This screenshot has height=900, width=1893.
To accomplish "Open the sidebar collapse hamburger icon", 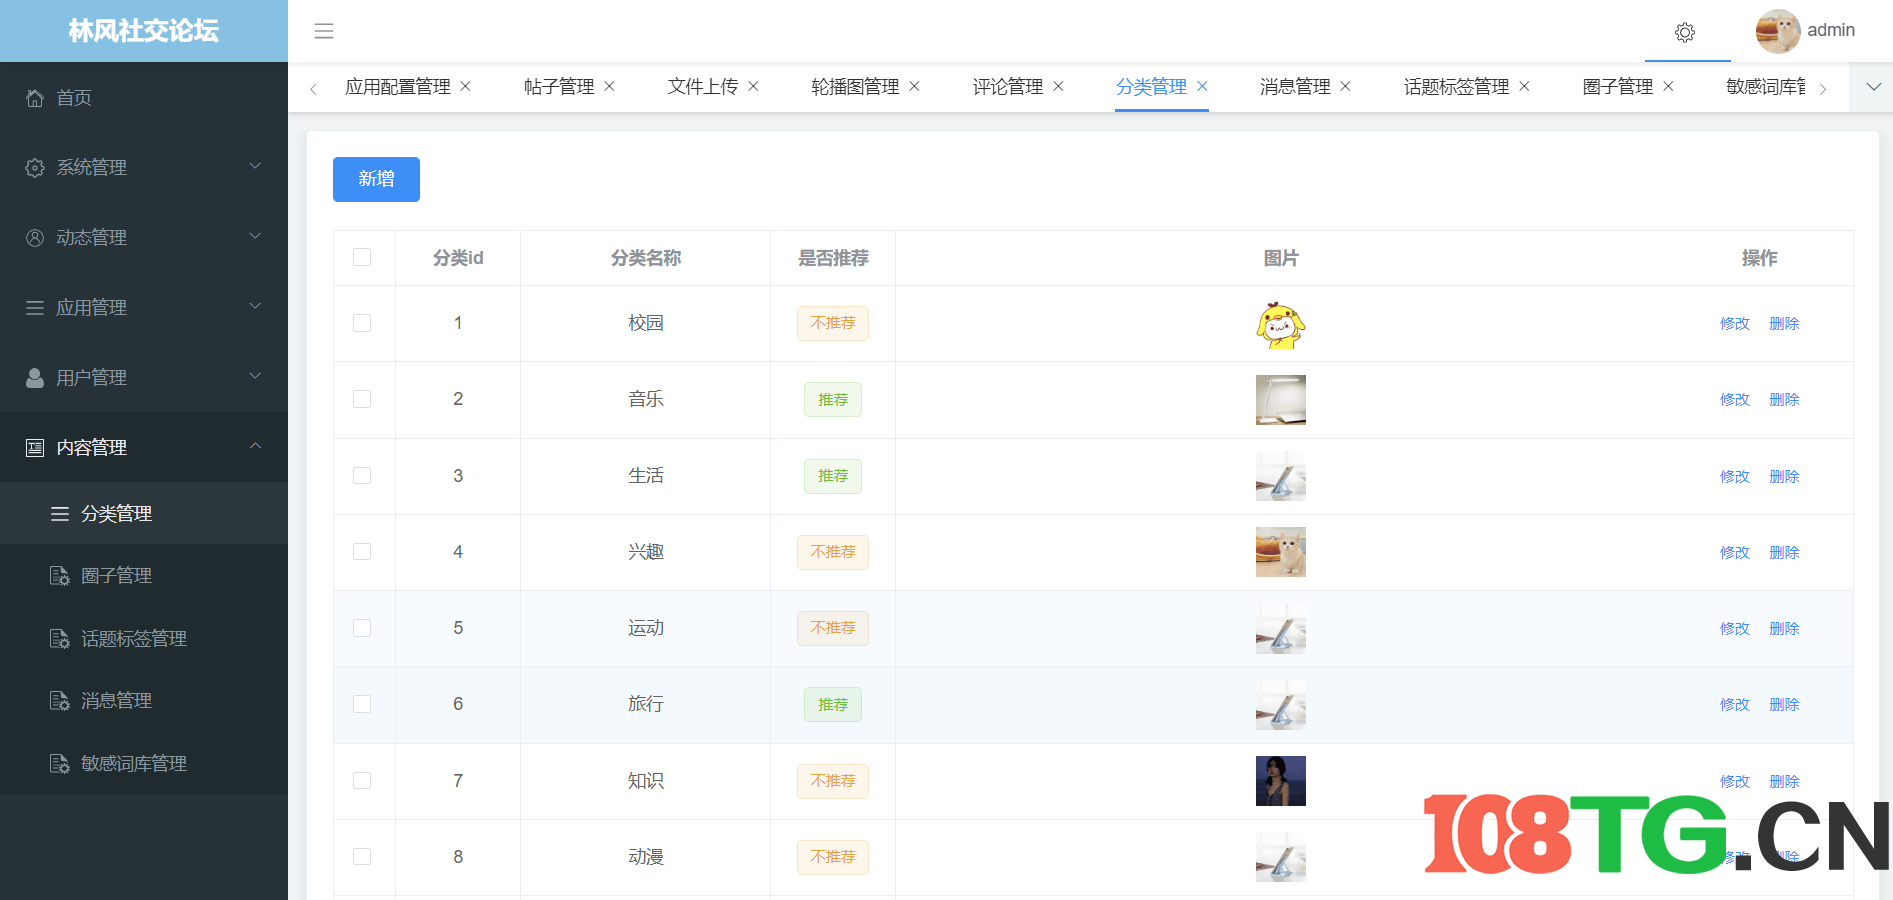I will click(x=323, y=31).
